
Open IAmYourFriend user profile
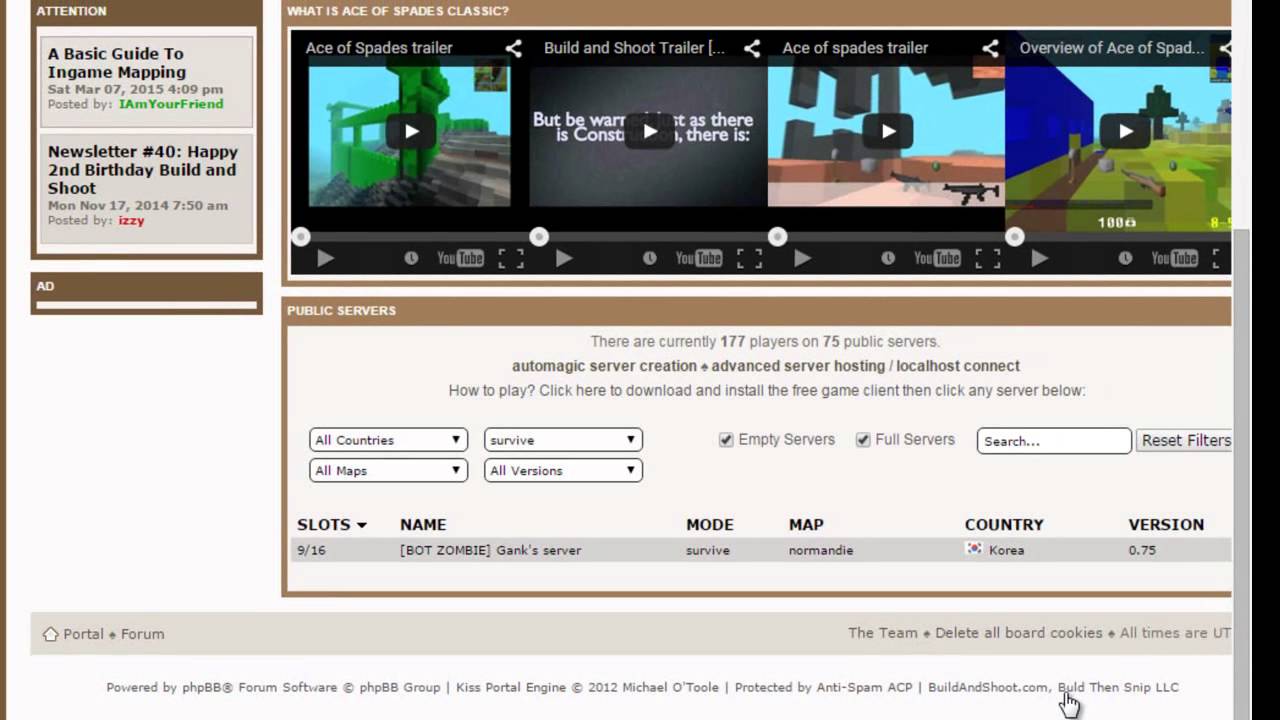point(171,104)
